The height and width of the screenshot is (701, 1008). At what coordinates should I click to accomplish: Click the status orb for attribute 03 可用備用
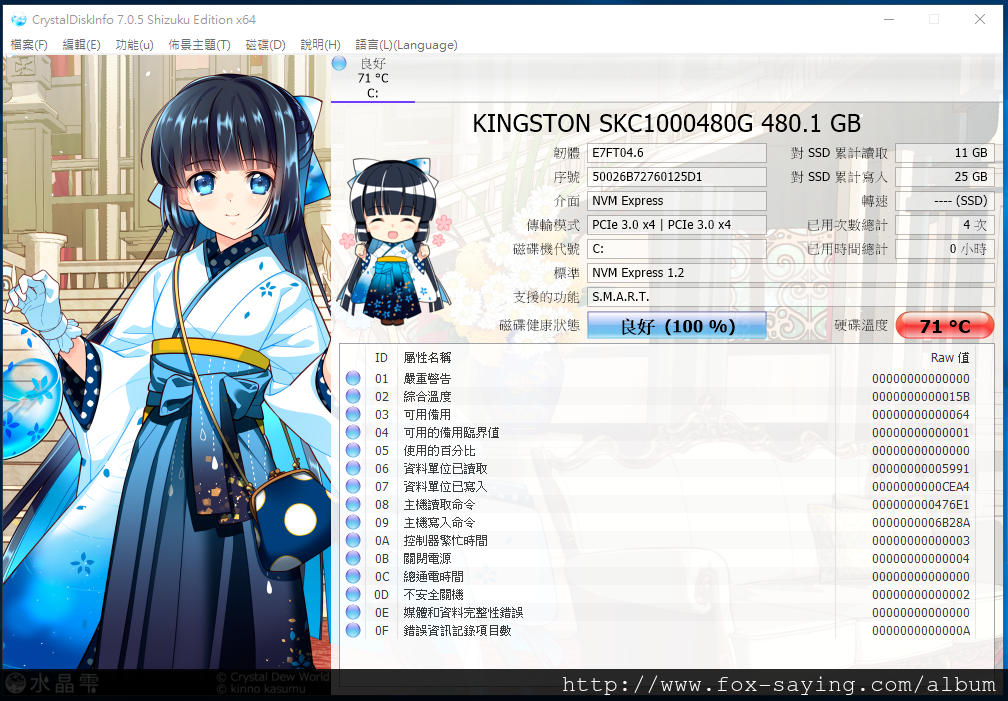(x=353, y=414)
